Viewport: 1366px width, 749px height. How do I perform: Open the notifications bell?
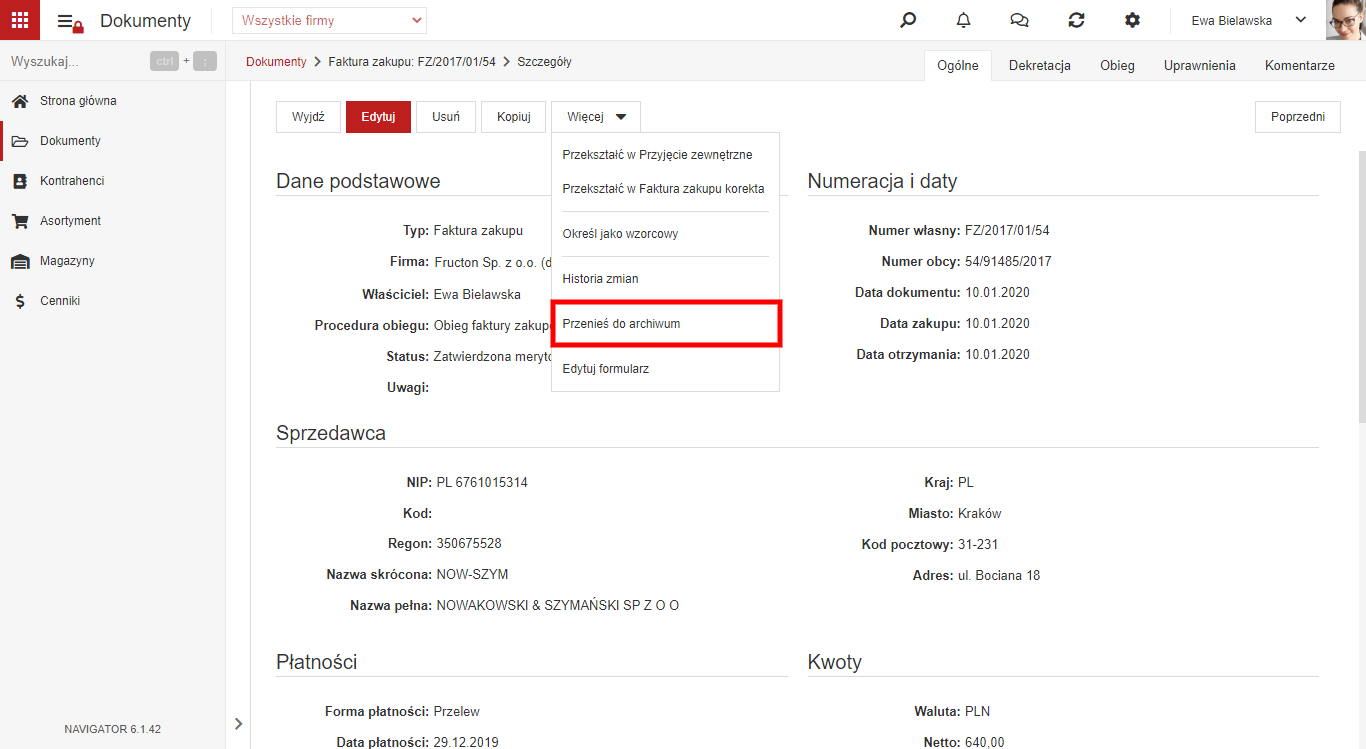[963, 20]
